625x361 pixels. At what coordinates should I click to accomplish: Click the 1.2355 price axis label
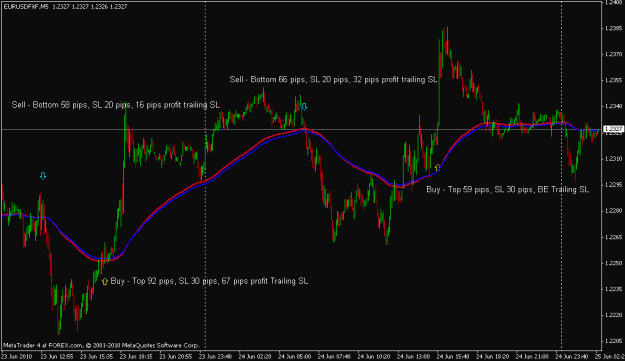tap(614, 80)
